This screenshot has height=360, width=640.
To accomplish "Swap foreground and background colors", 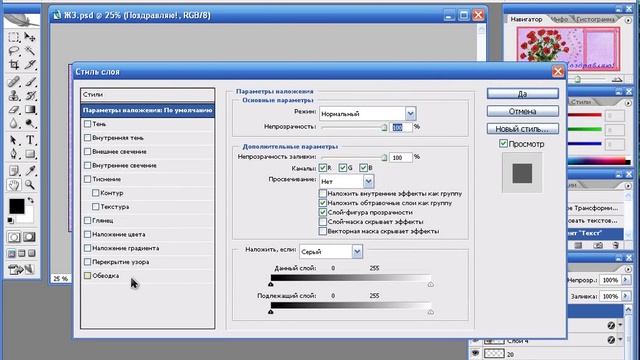I will pos(31,200).
